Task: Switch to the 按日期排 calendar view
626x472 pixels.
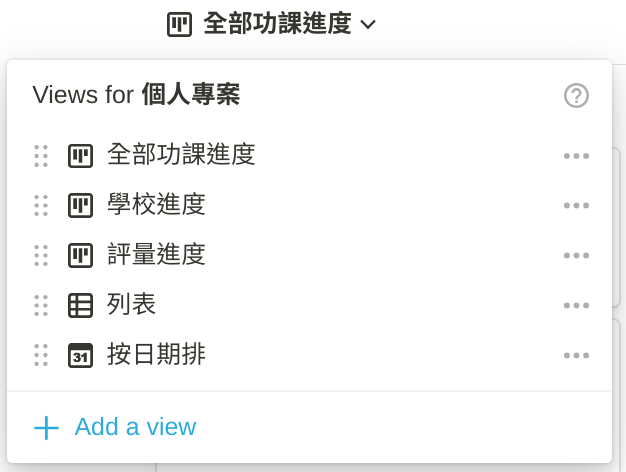Action: coord(156,355)
